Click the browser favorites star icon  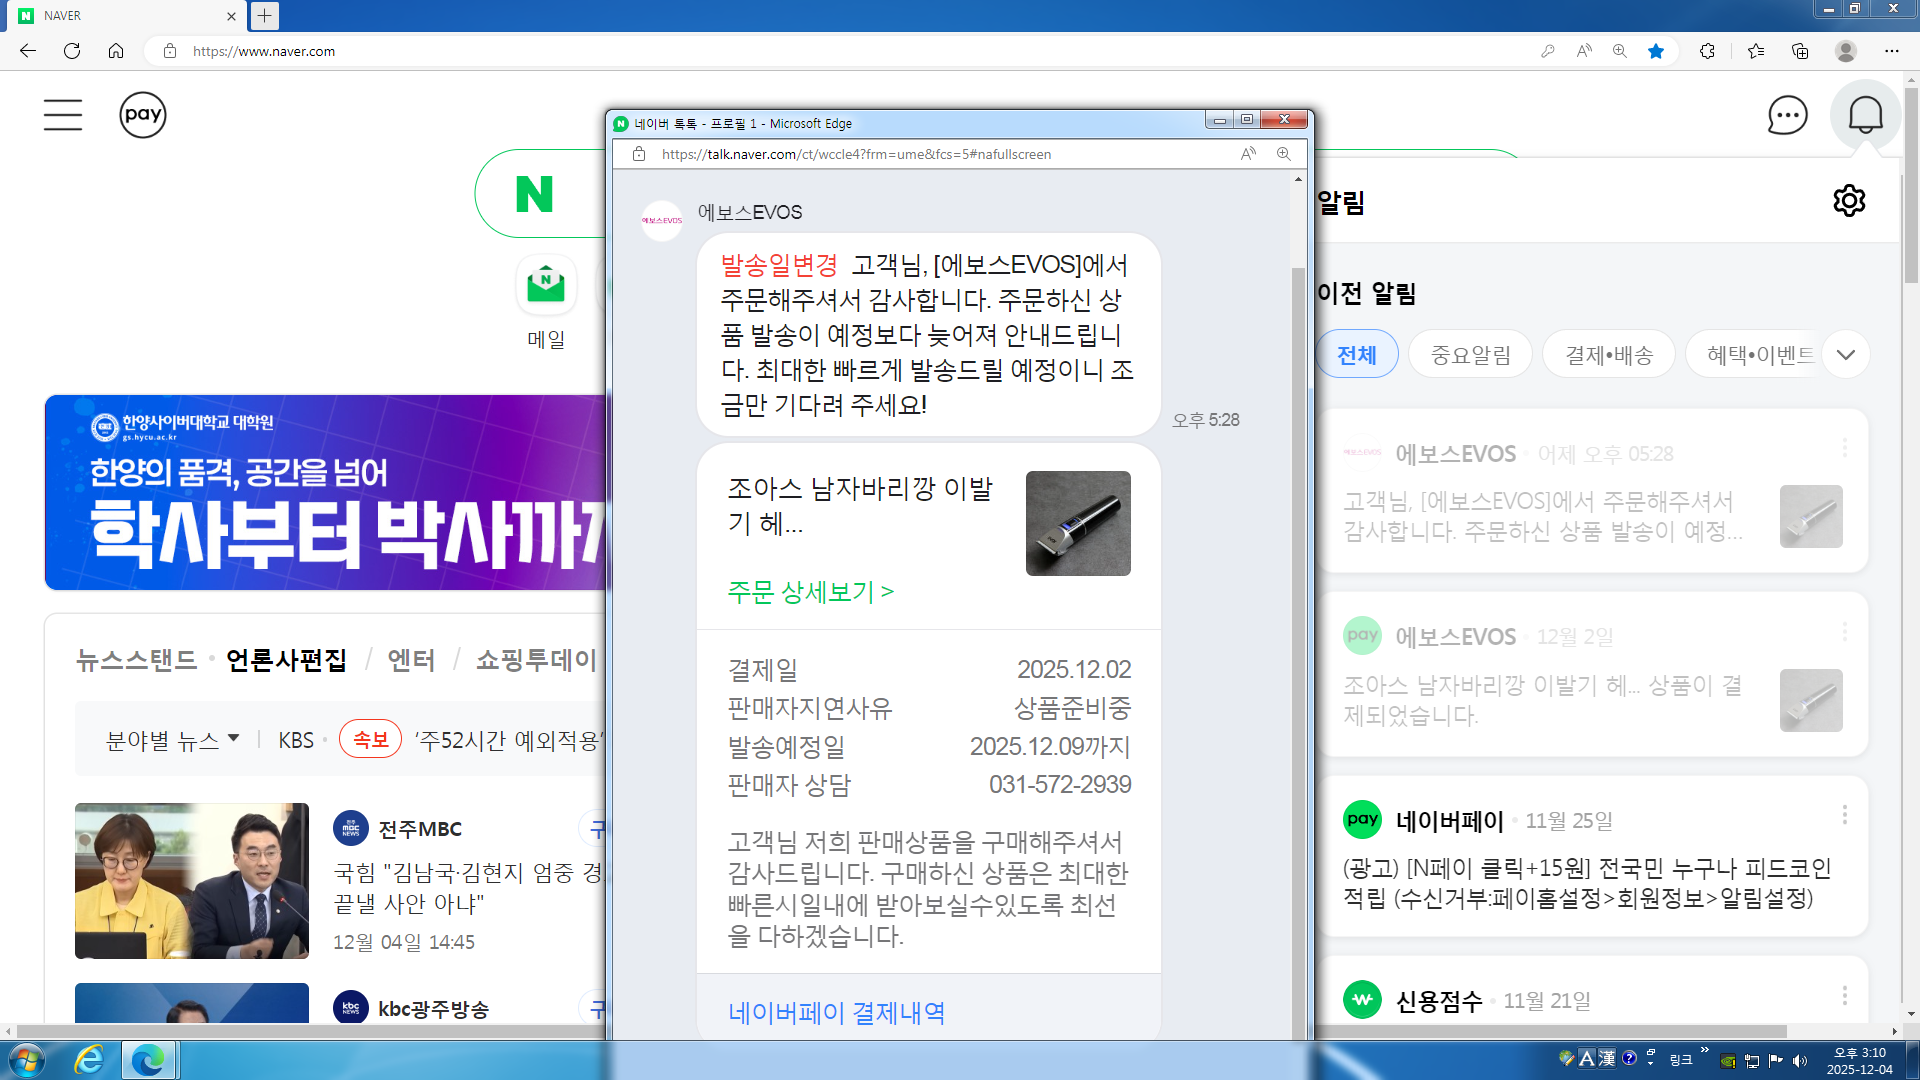(x=1656, y=51)
